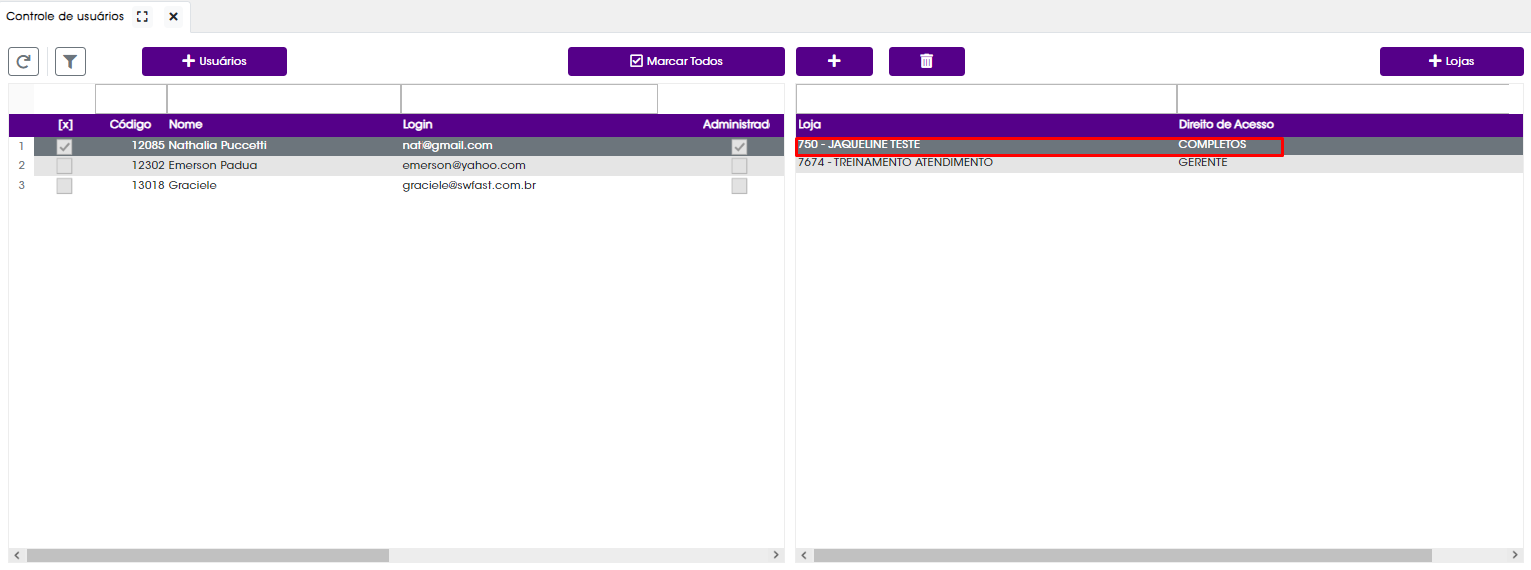This screenshot has width=1531, height=570.
Task: Click the graciele@swfast.com.br login cell
Action: coord(469,186)
